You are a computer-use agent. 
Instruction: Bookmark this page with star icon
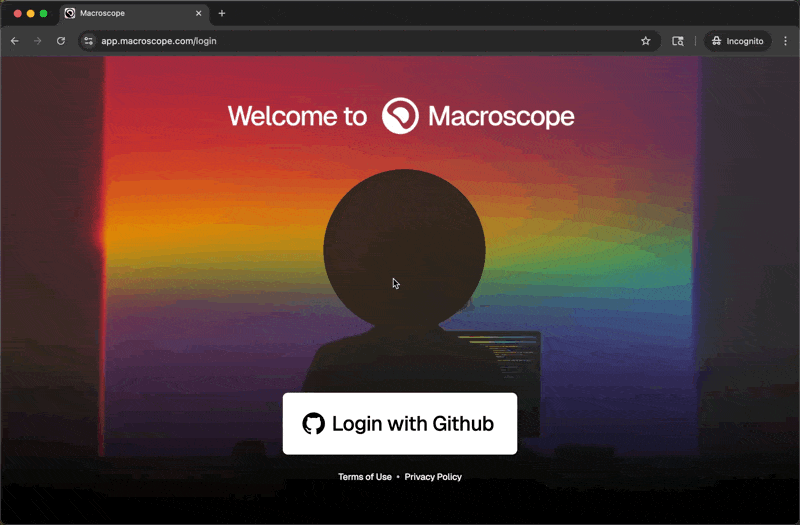pyautogui.click(x=645, y=41)
